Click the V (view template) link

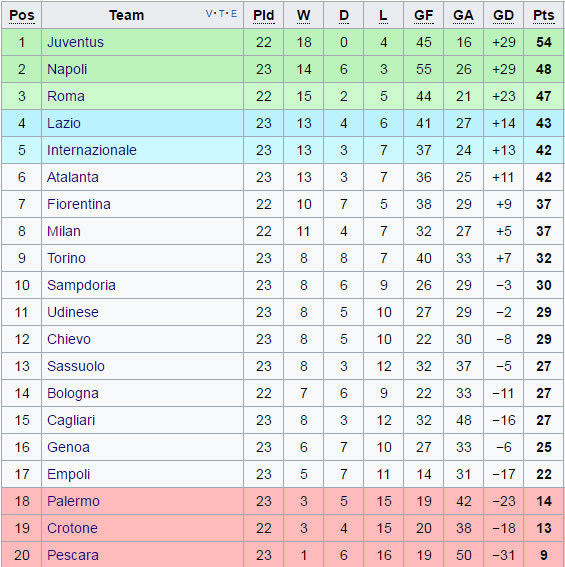[209, 14]
